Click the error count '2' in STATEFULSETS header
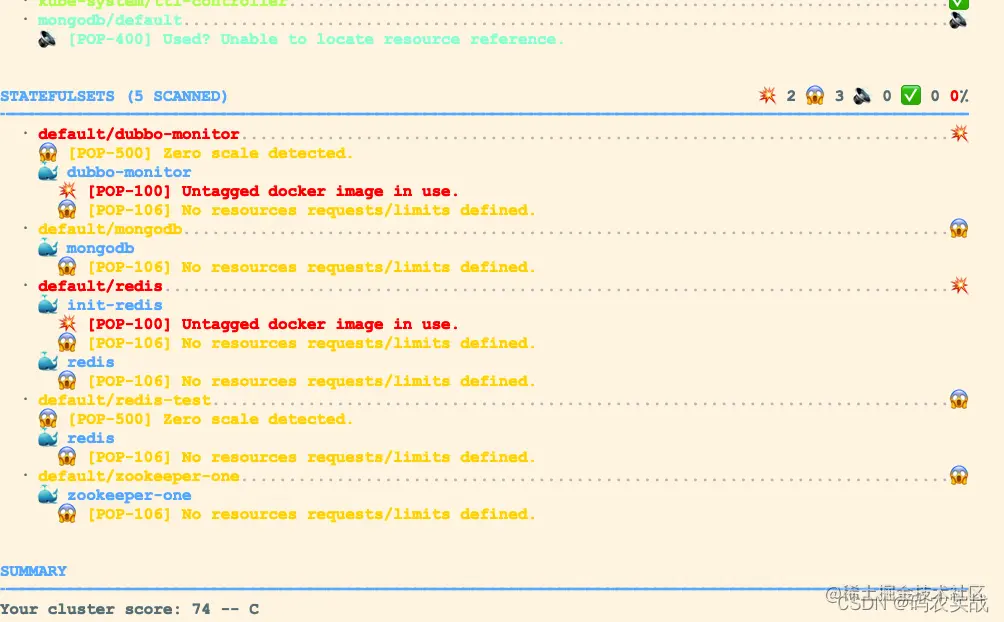Viewport: 1004px width, 622px height. tap(791, 96)
